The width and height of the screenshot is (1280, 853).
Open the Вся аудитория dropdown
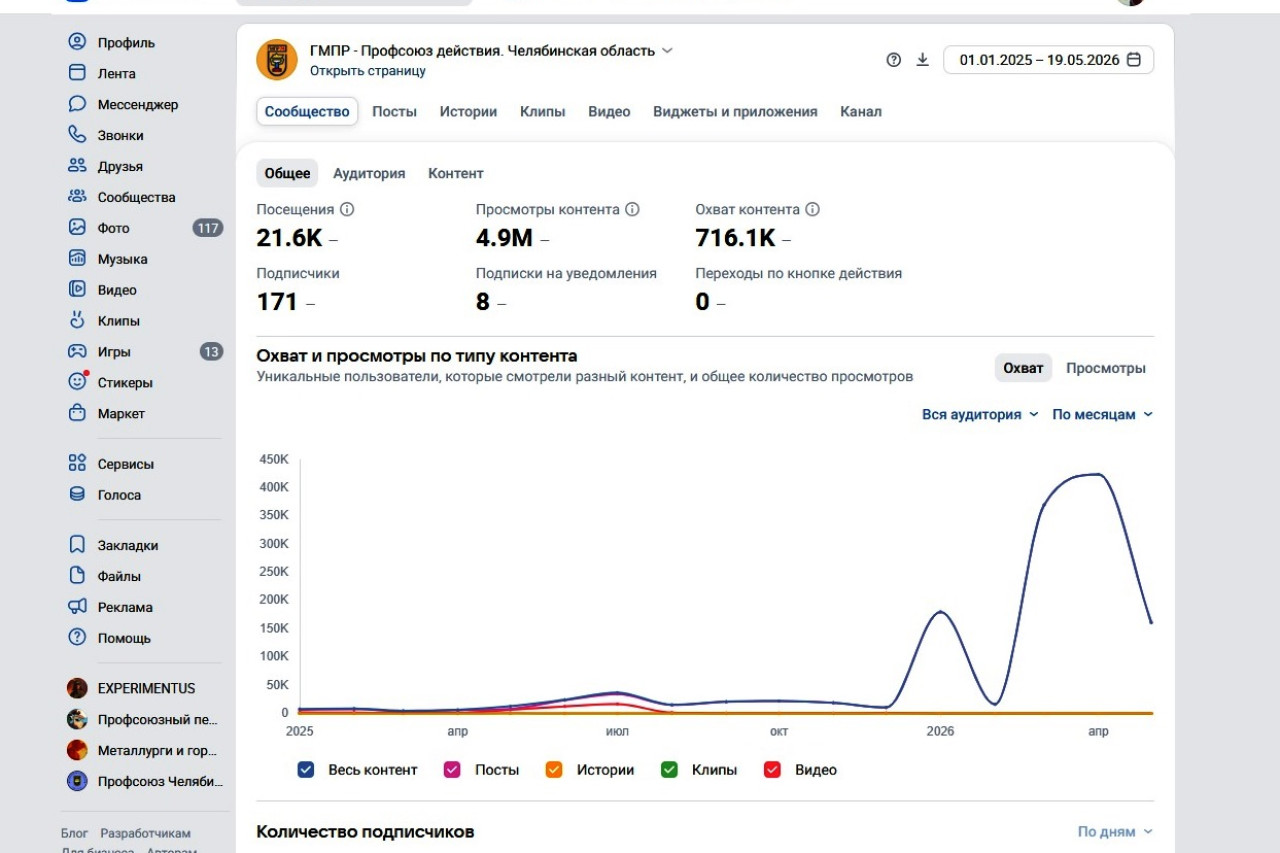pyautogui.click(x=980, y=414)
